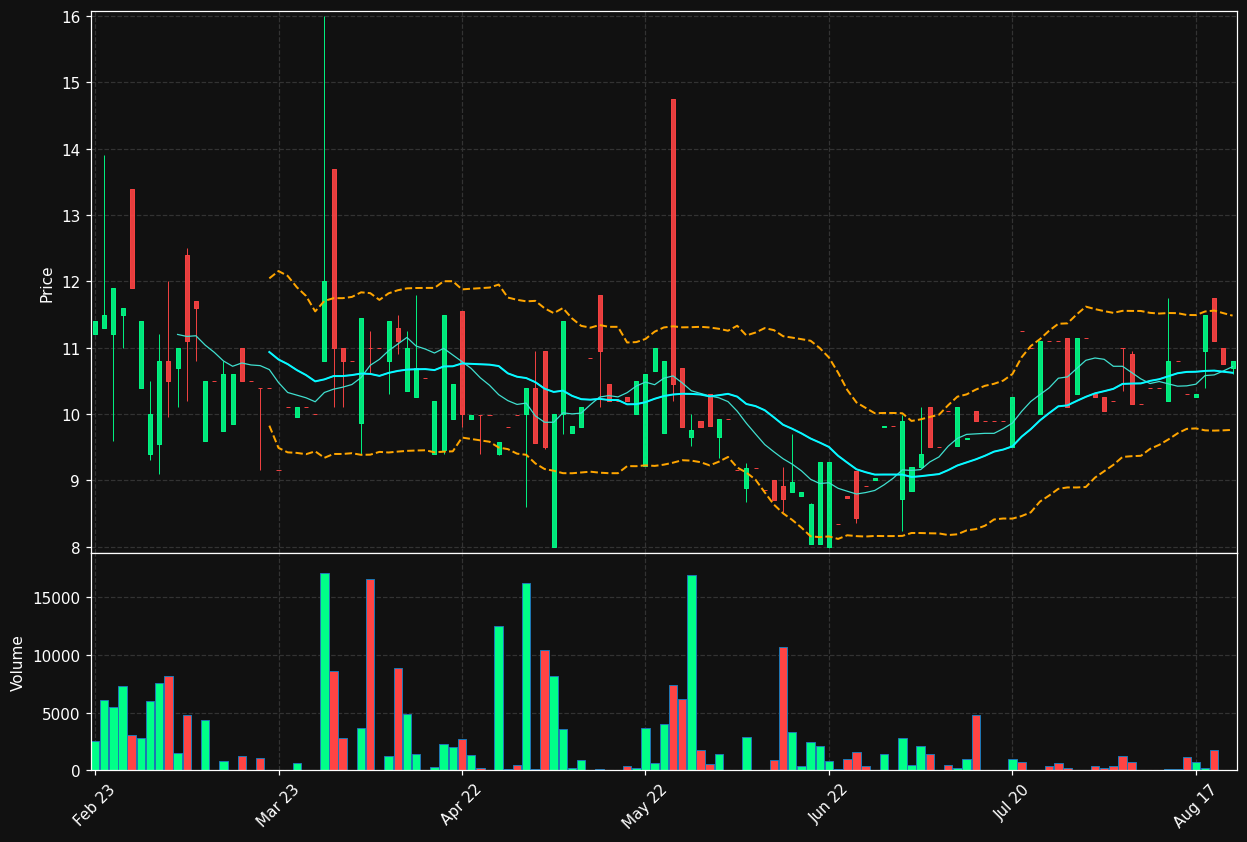Click the price axis tick "12"
The width and height of the screenshot is (1247, 842).
(x=71, y=282)
